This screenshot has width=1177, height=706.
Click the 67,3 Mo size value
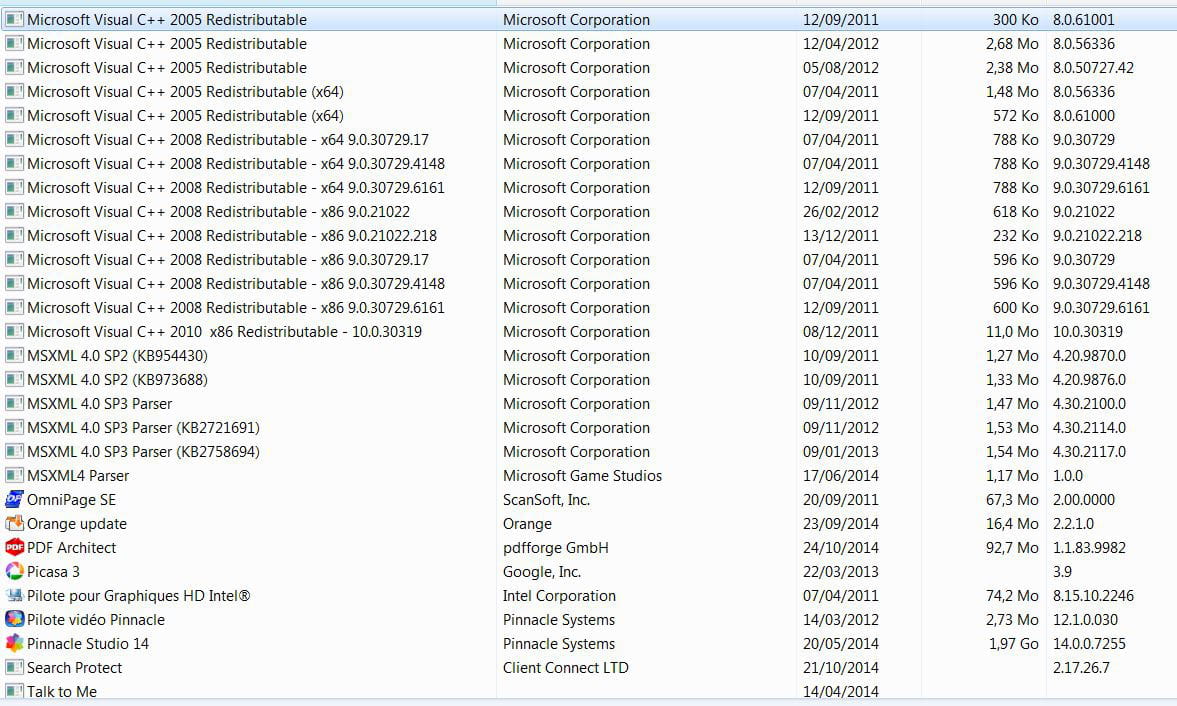coord(1013,500)
